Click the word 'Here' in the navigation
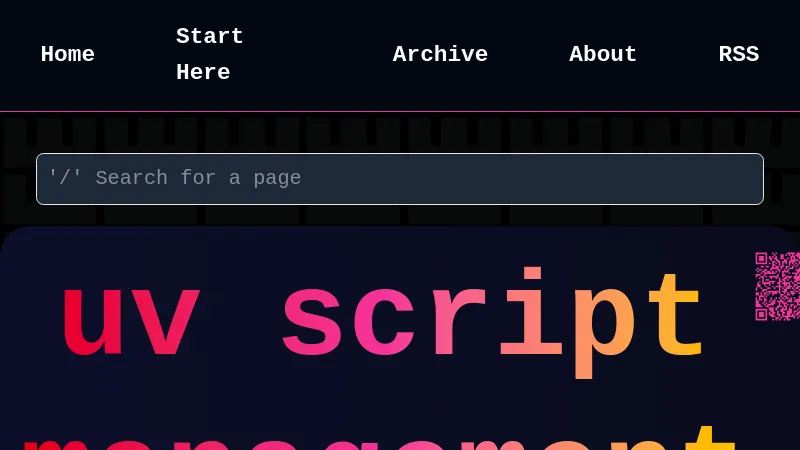 pyautogui.click(x=203, y=73)
